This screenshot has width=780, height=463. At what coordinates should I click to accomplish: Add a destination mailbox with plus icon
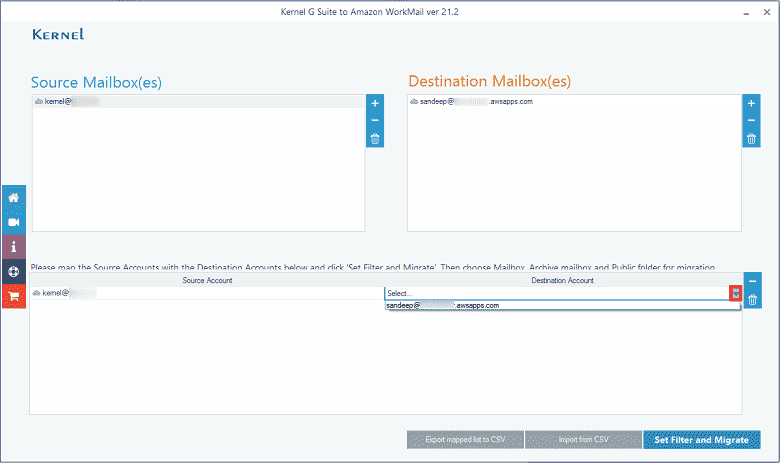point(751,103)
